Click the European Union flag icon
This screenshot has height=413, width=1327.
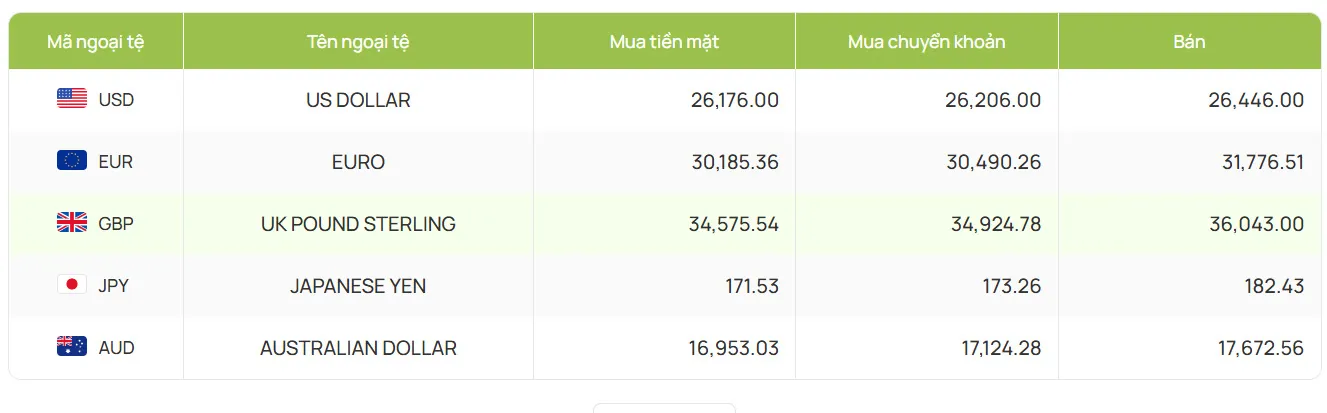[x=72, y=161]
